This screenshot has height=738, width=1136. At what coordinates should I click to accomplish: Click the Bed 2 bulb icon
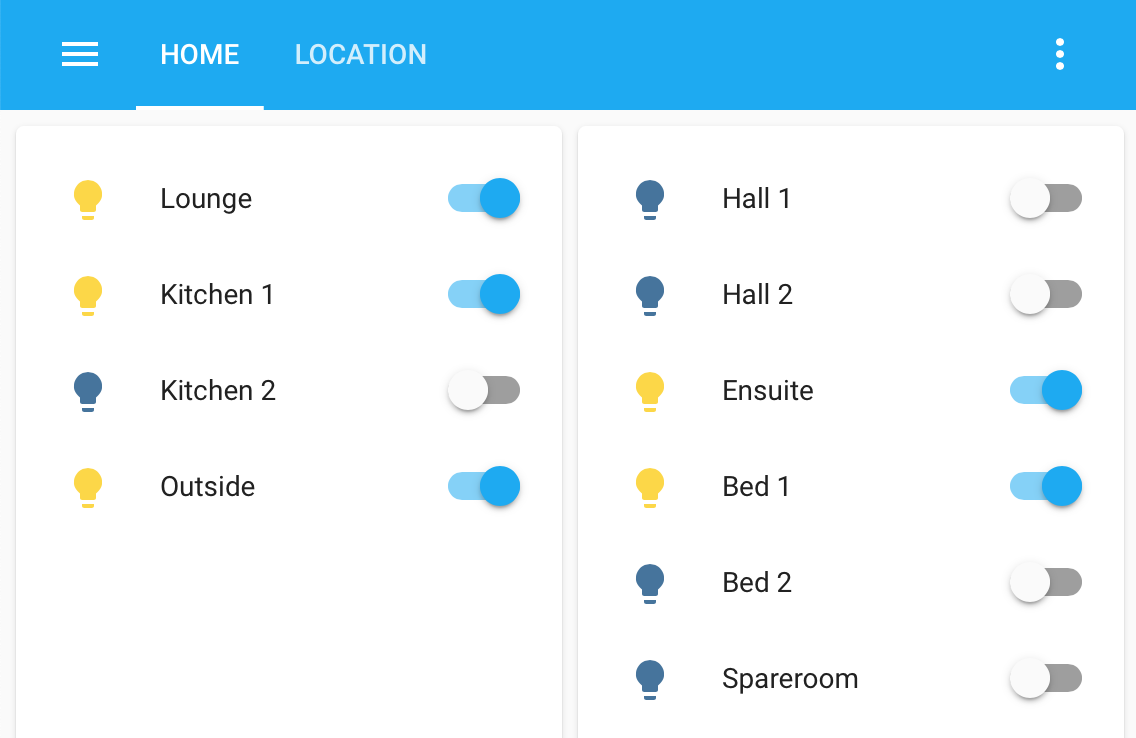(650, 583)
